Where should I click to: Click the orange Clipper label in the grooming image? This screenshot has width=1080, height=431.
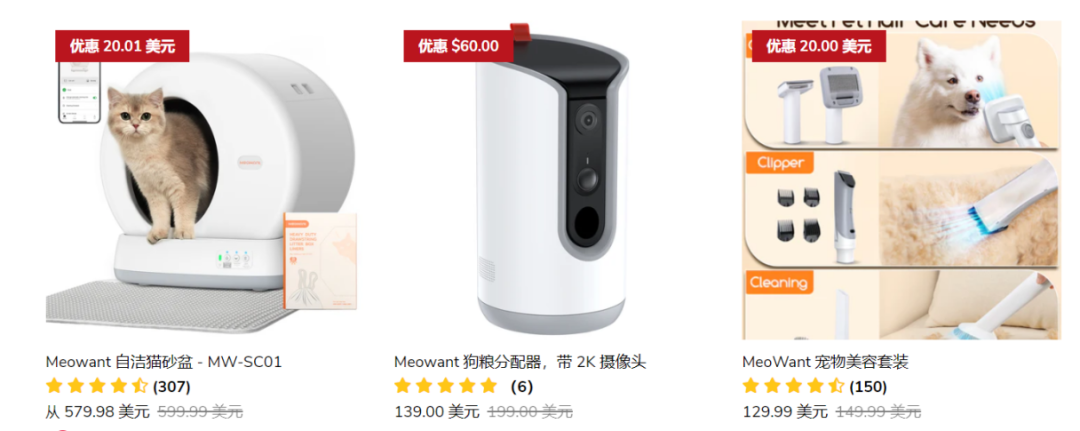point(780,163)
